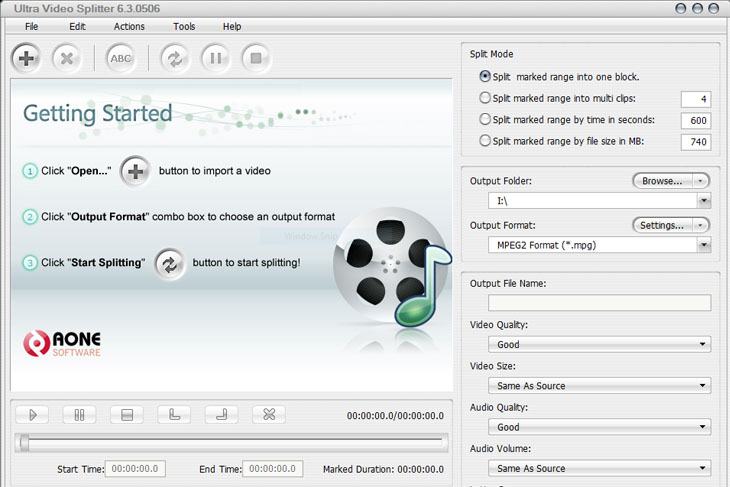
Task: Click the 00:00:00.0/00:00:00.0 playback time readout
Action: point(395,416)
